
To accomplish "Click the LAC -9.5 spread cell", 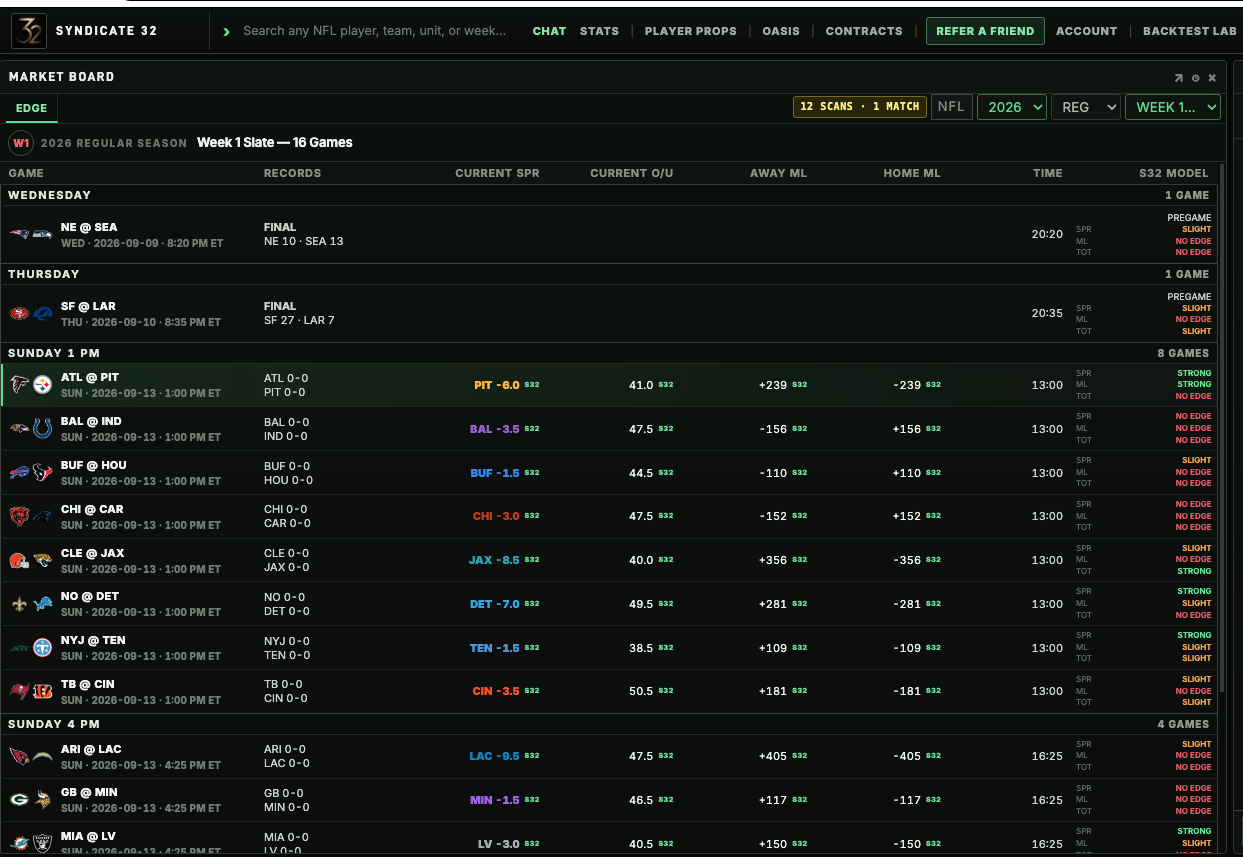I will coord(494,756).
